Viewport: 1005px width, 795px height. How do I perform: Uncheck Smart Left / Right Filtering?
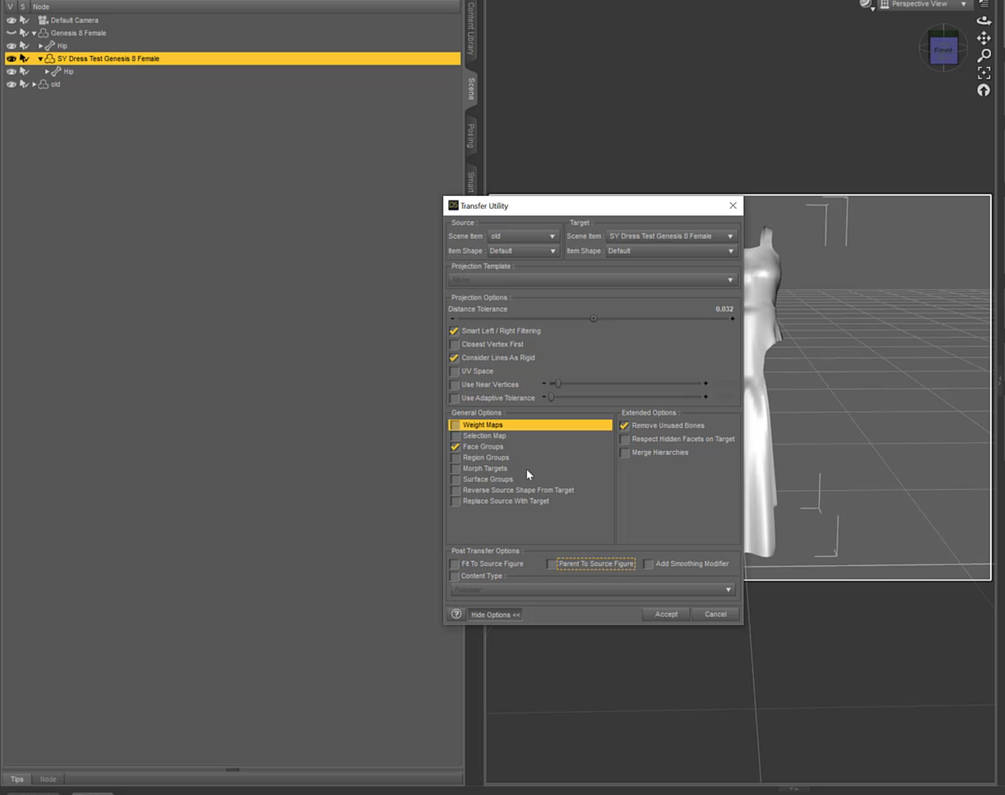pos(454,331)
